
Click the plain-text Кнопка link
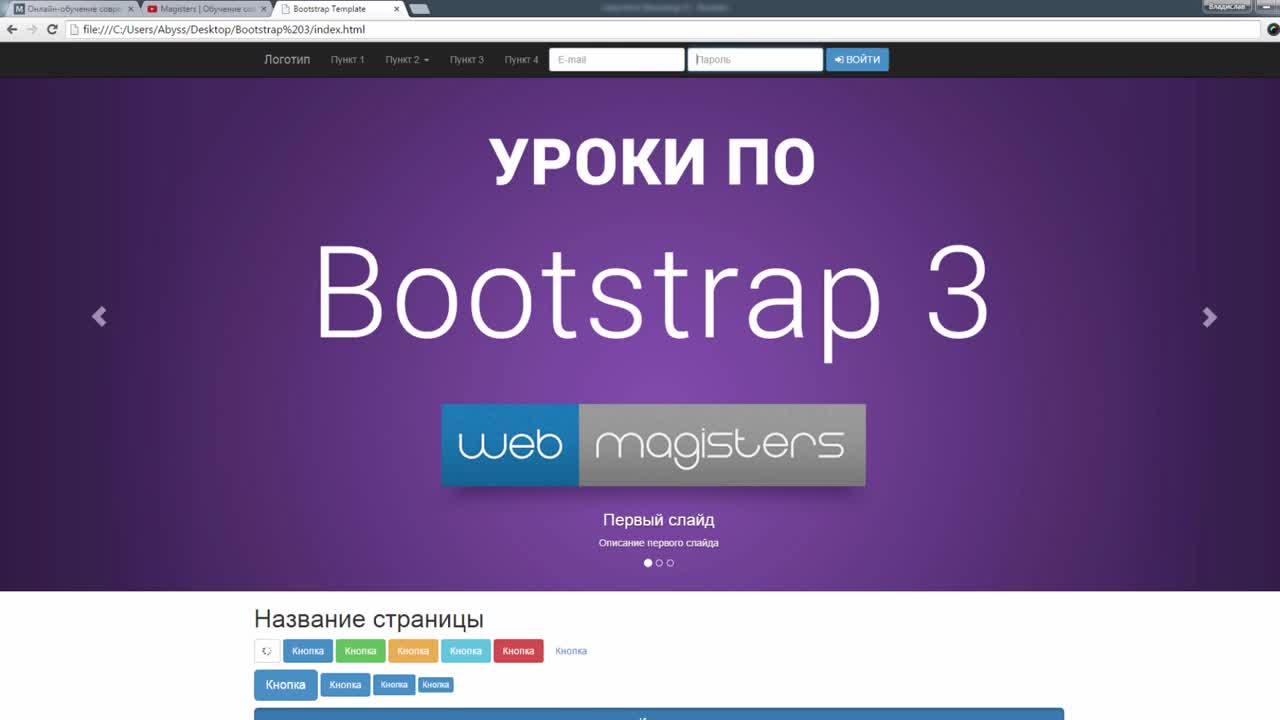point(571,651)
